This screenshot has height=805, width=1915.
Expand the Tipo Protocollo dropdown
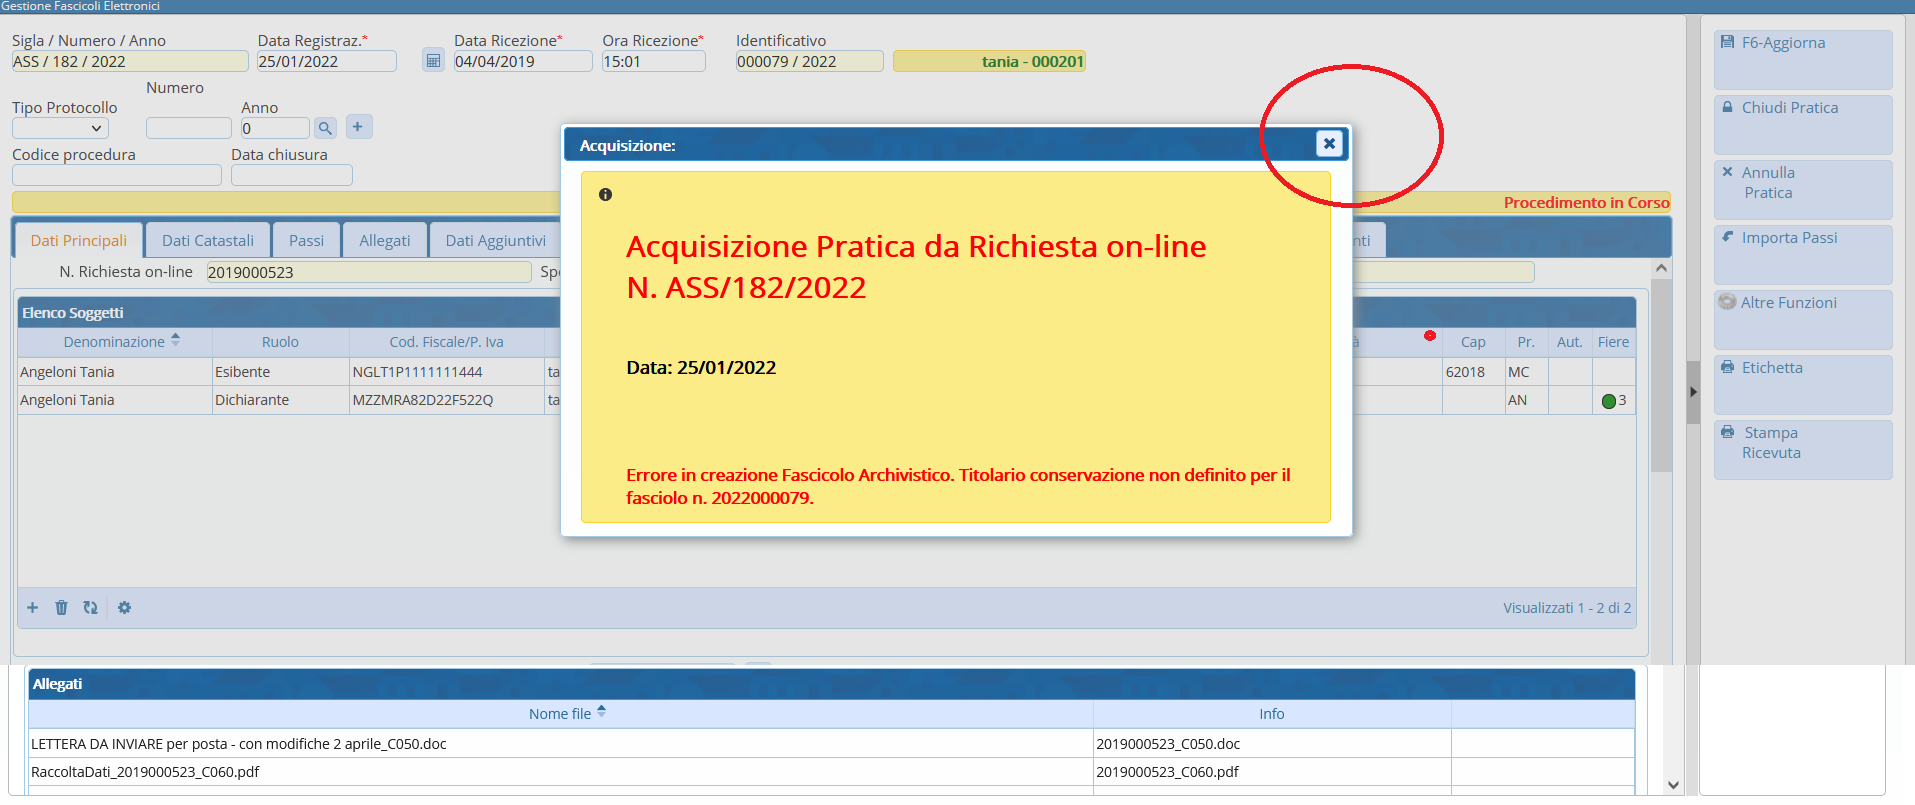click(x=60, y=128)
